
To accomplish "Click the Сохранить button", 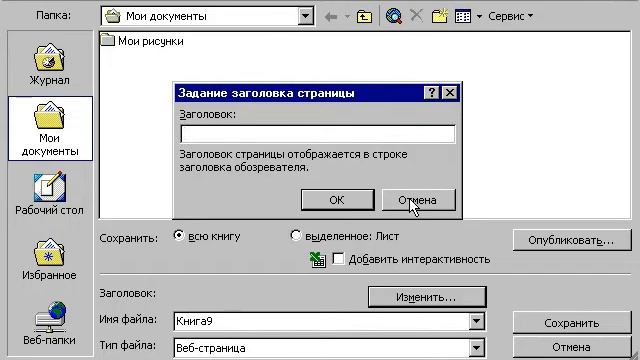I will [x=572, y=323].
